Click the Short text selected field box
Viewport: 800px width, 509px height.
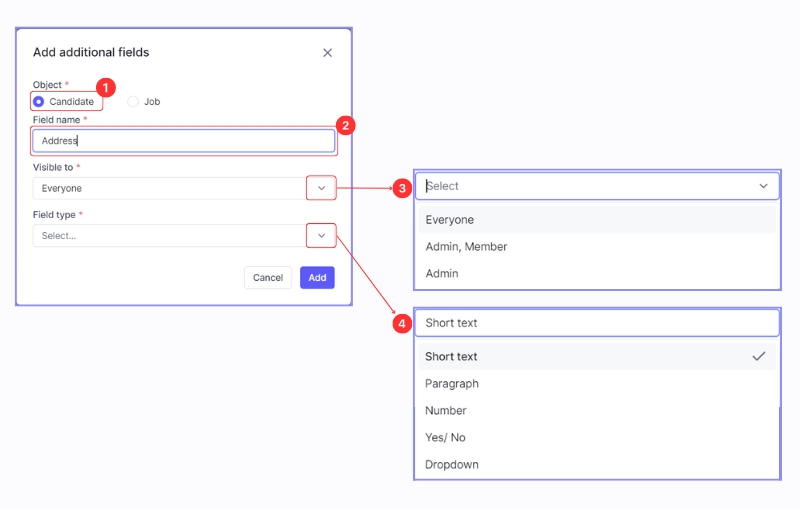tap(596, 323)
